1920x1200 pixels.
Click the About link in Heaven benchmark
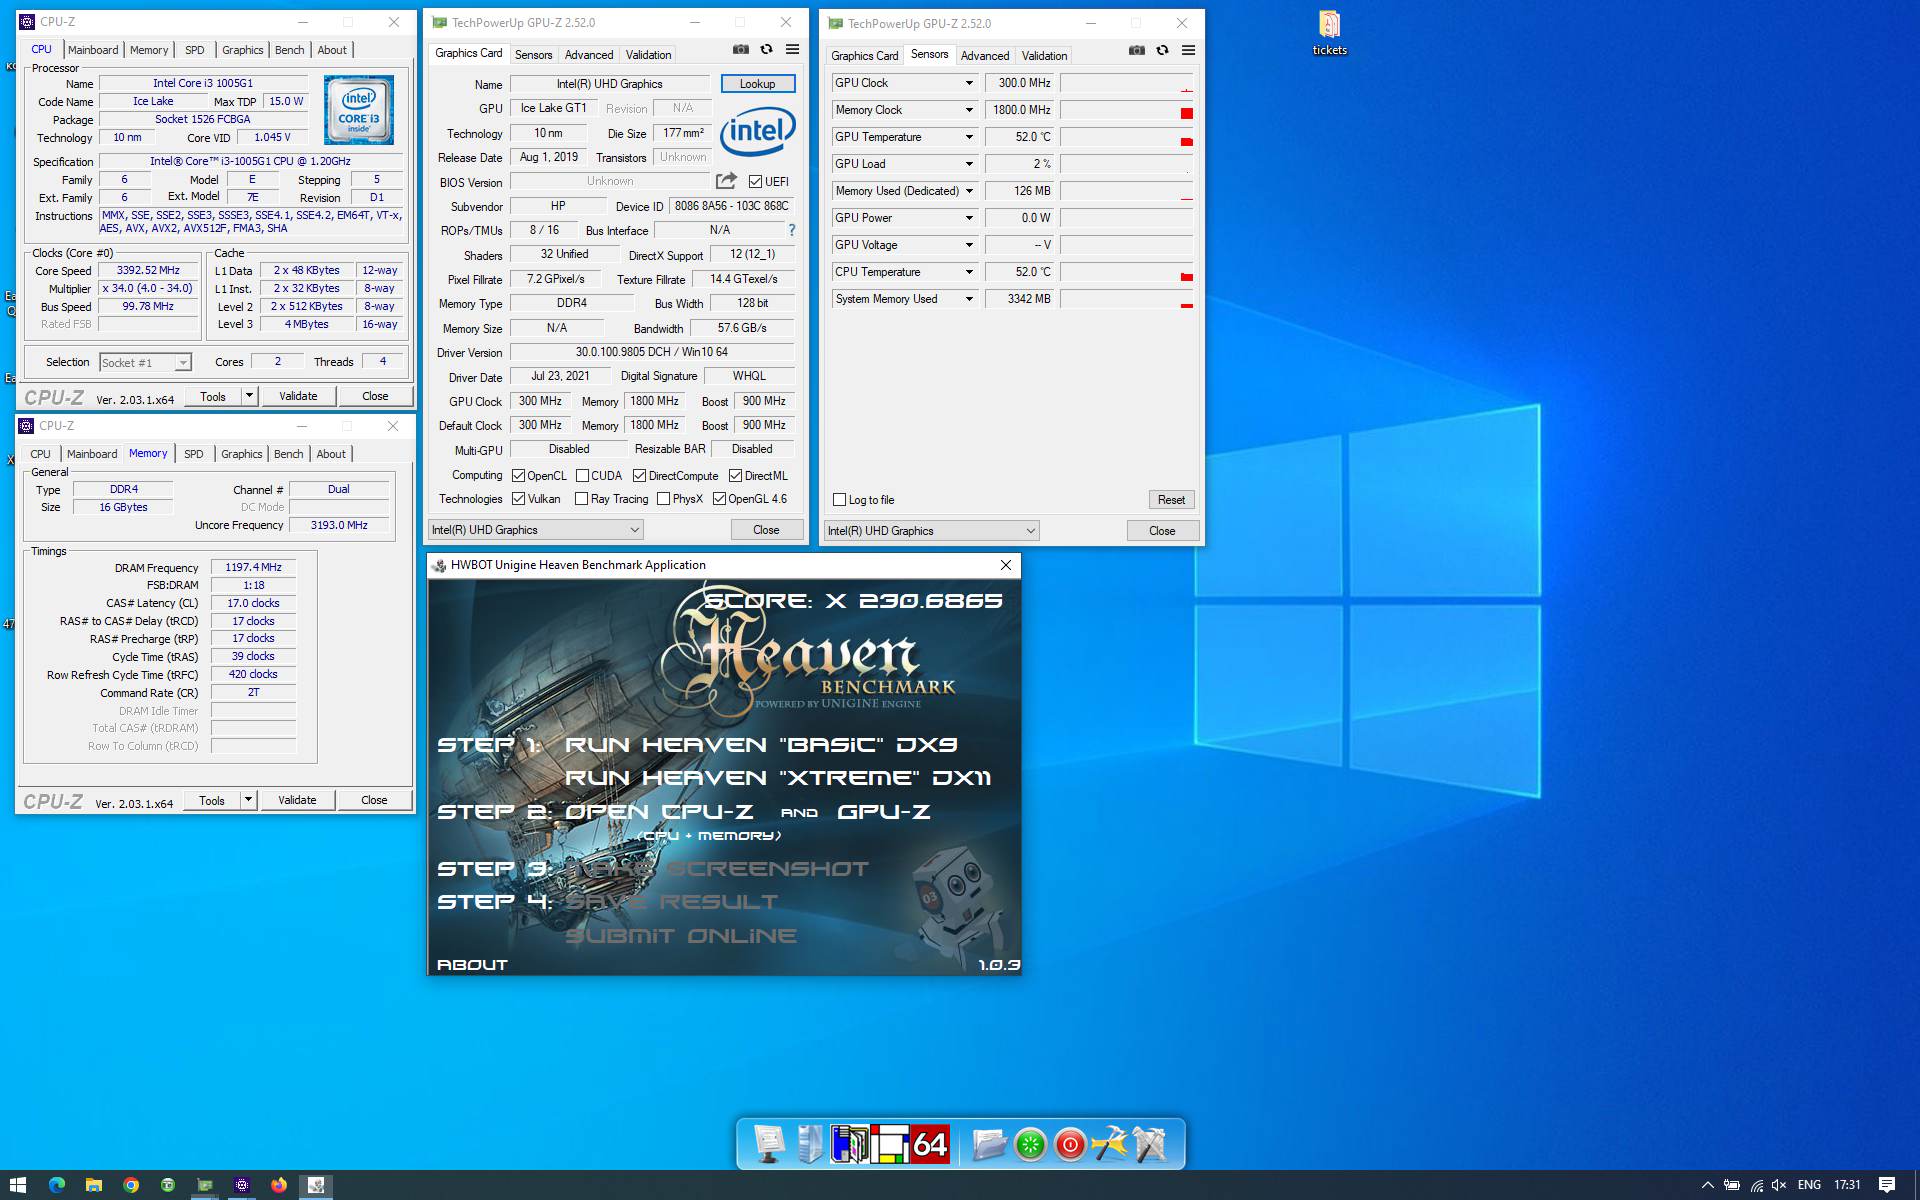pyautogui.click(x=472, y=965)
